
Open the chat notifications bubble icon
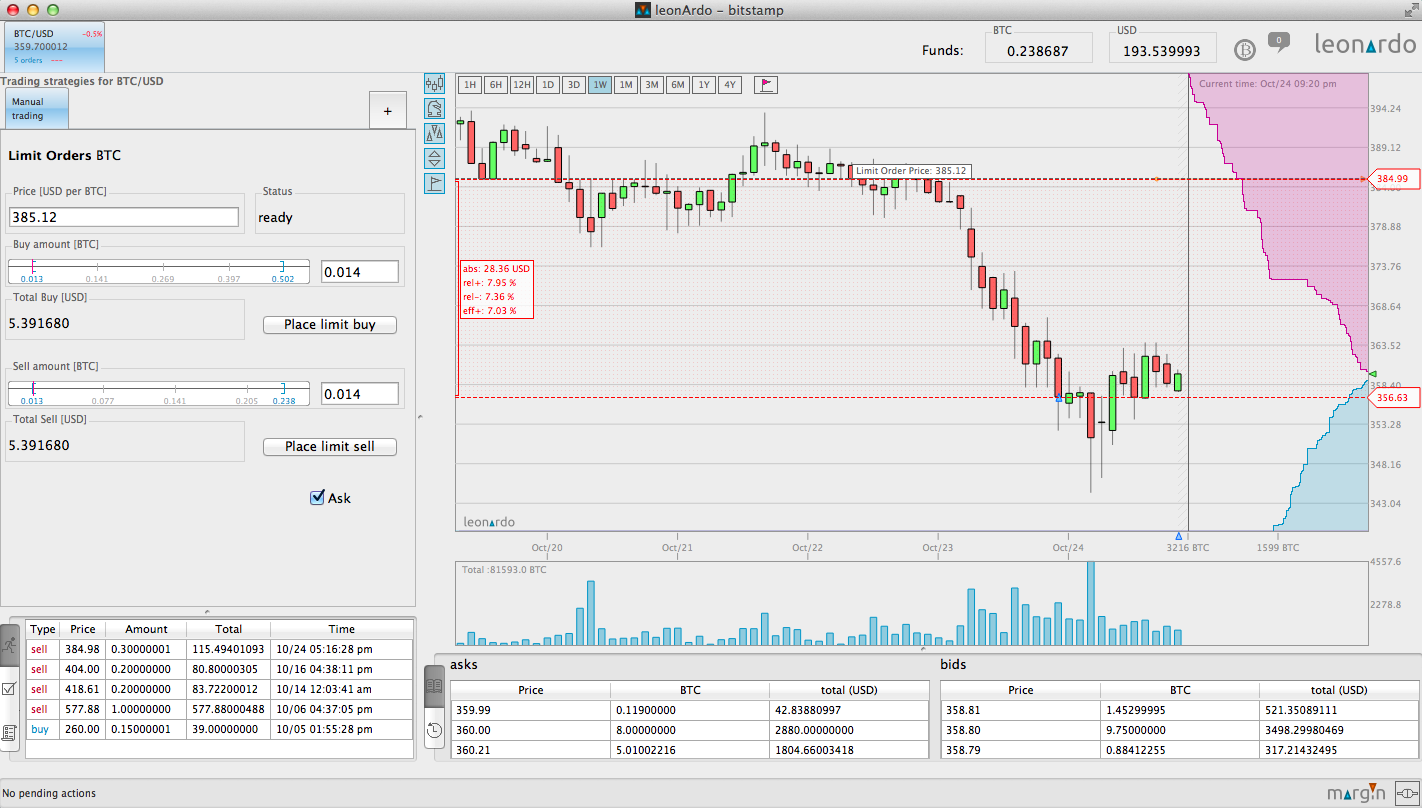(x=1278, y=42)
